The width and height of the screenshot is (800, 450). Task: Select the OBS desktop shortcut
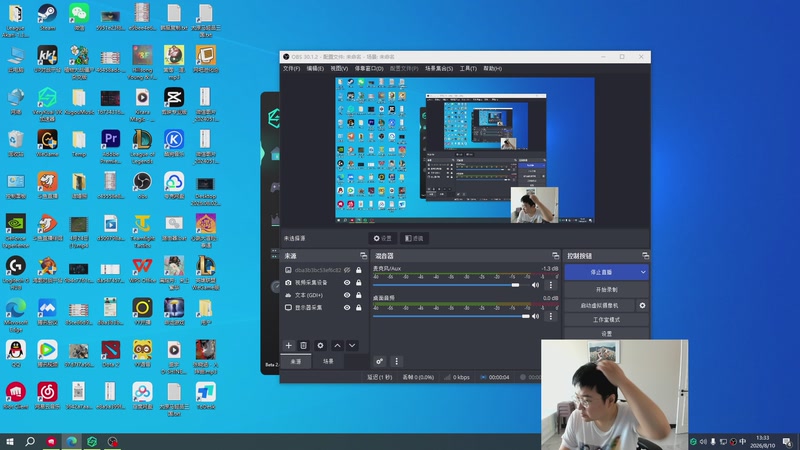[142, 186]
